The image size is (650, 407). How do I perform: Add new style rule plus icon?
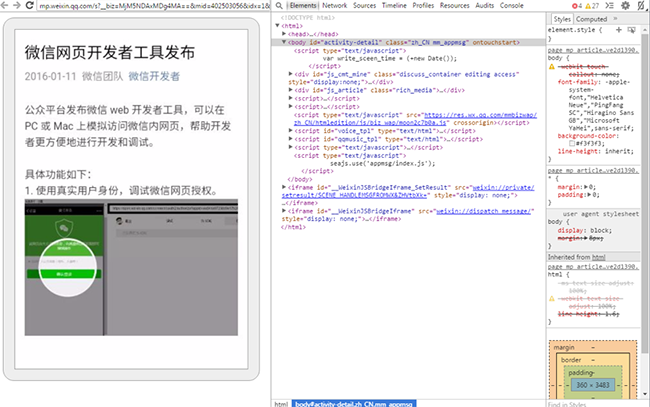pyautogui.click(x=621, y=30)
